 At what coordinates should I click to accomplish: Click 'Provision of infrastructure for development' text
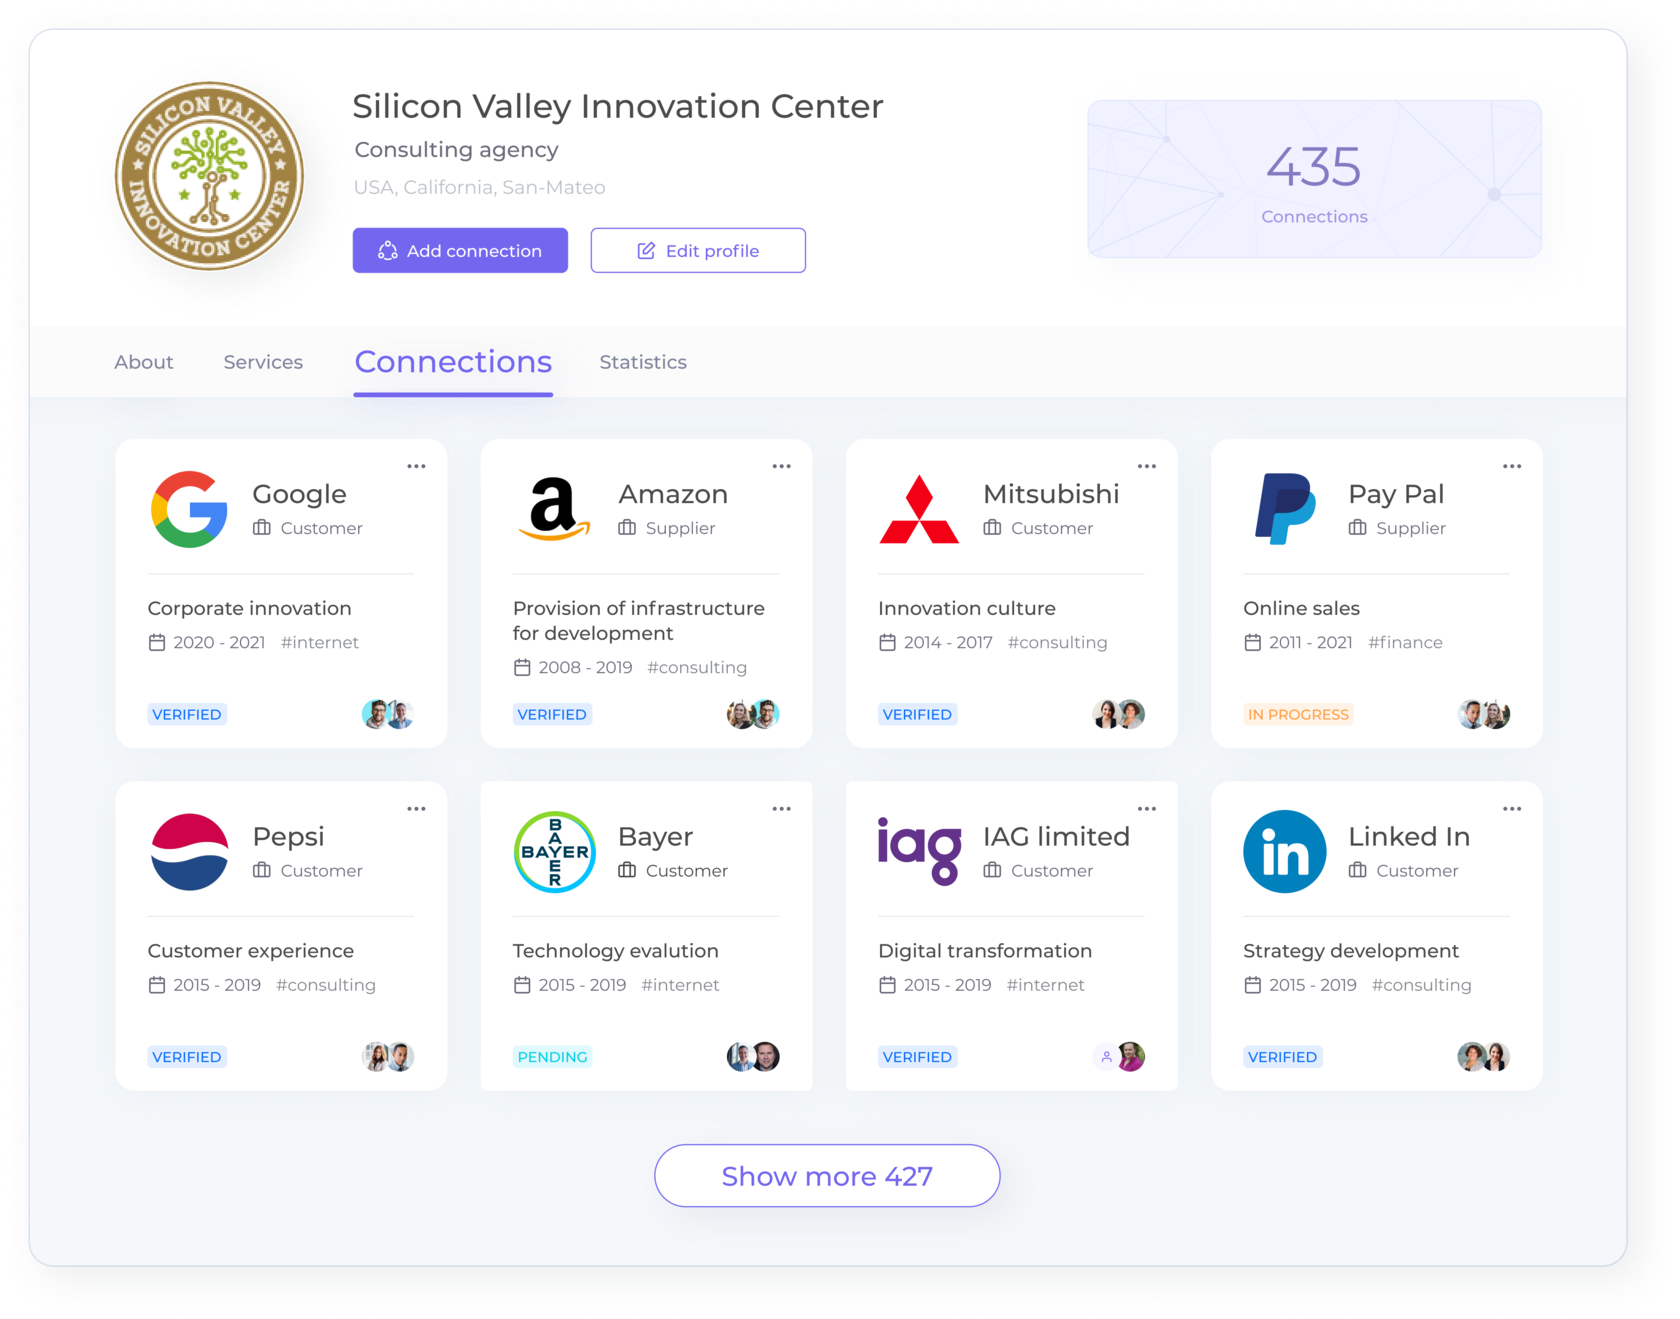click(638, 620)
